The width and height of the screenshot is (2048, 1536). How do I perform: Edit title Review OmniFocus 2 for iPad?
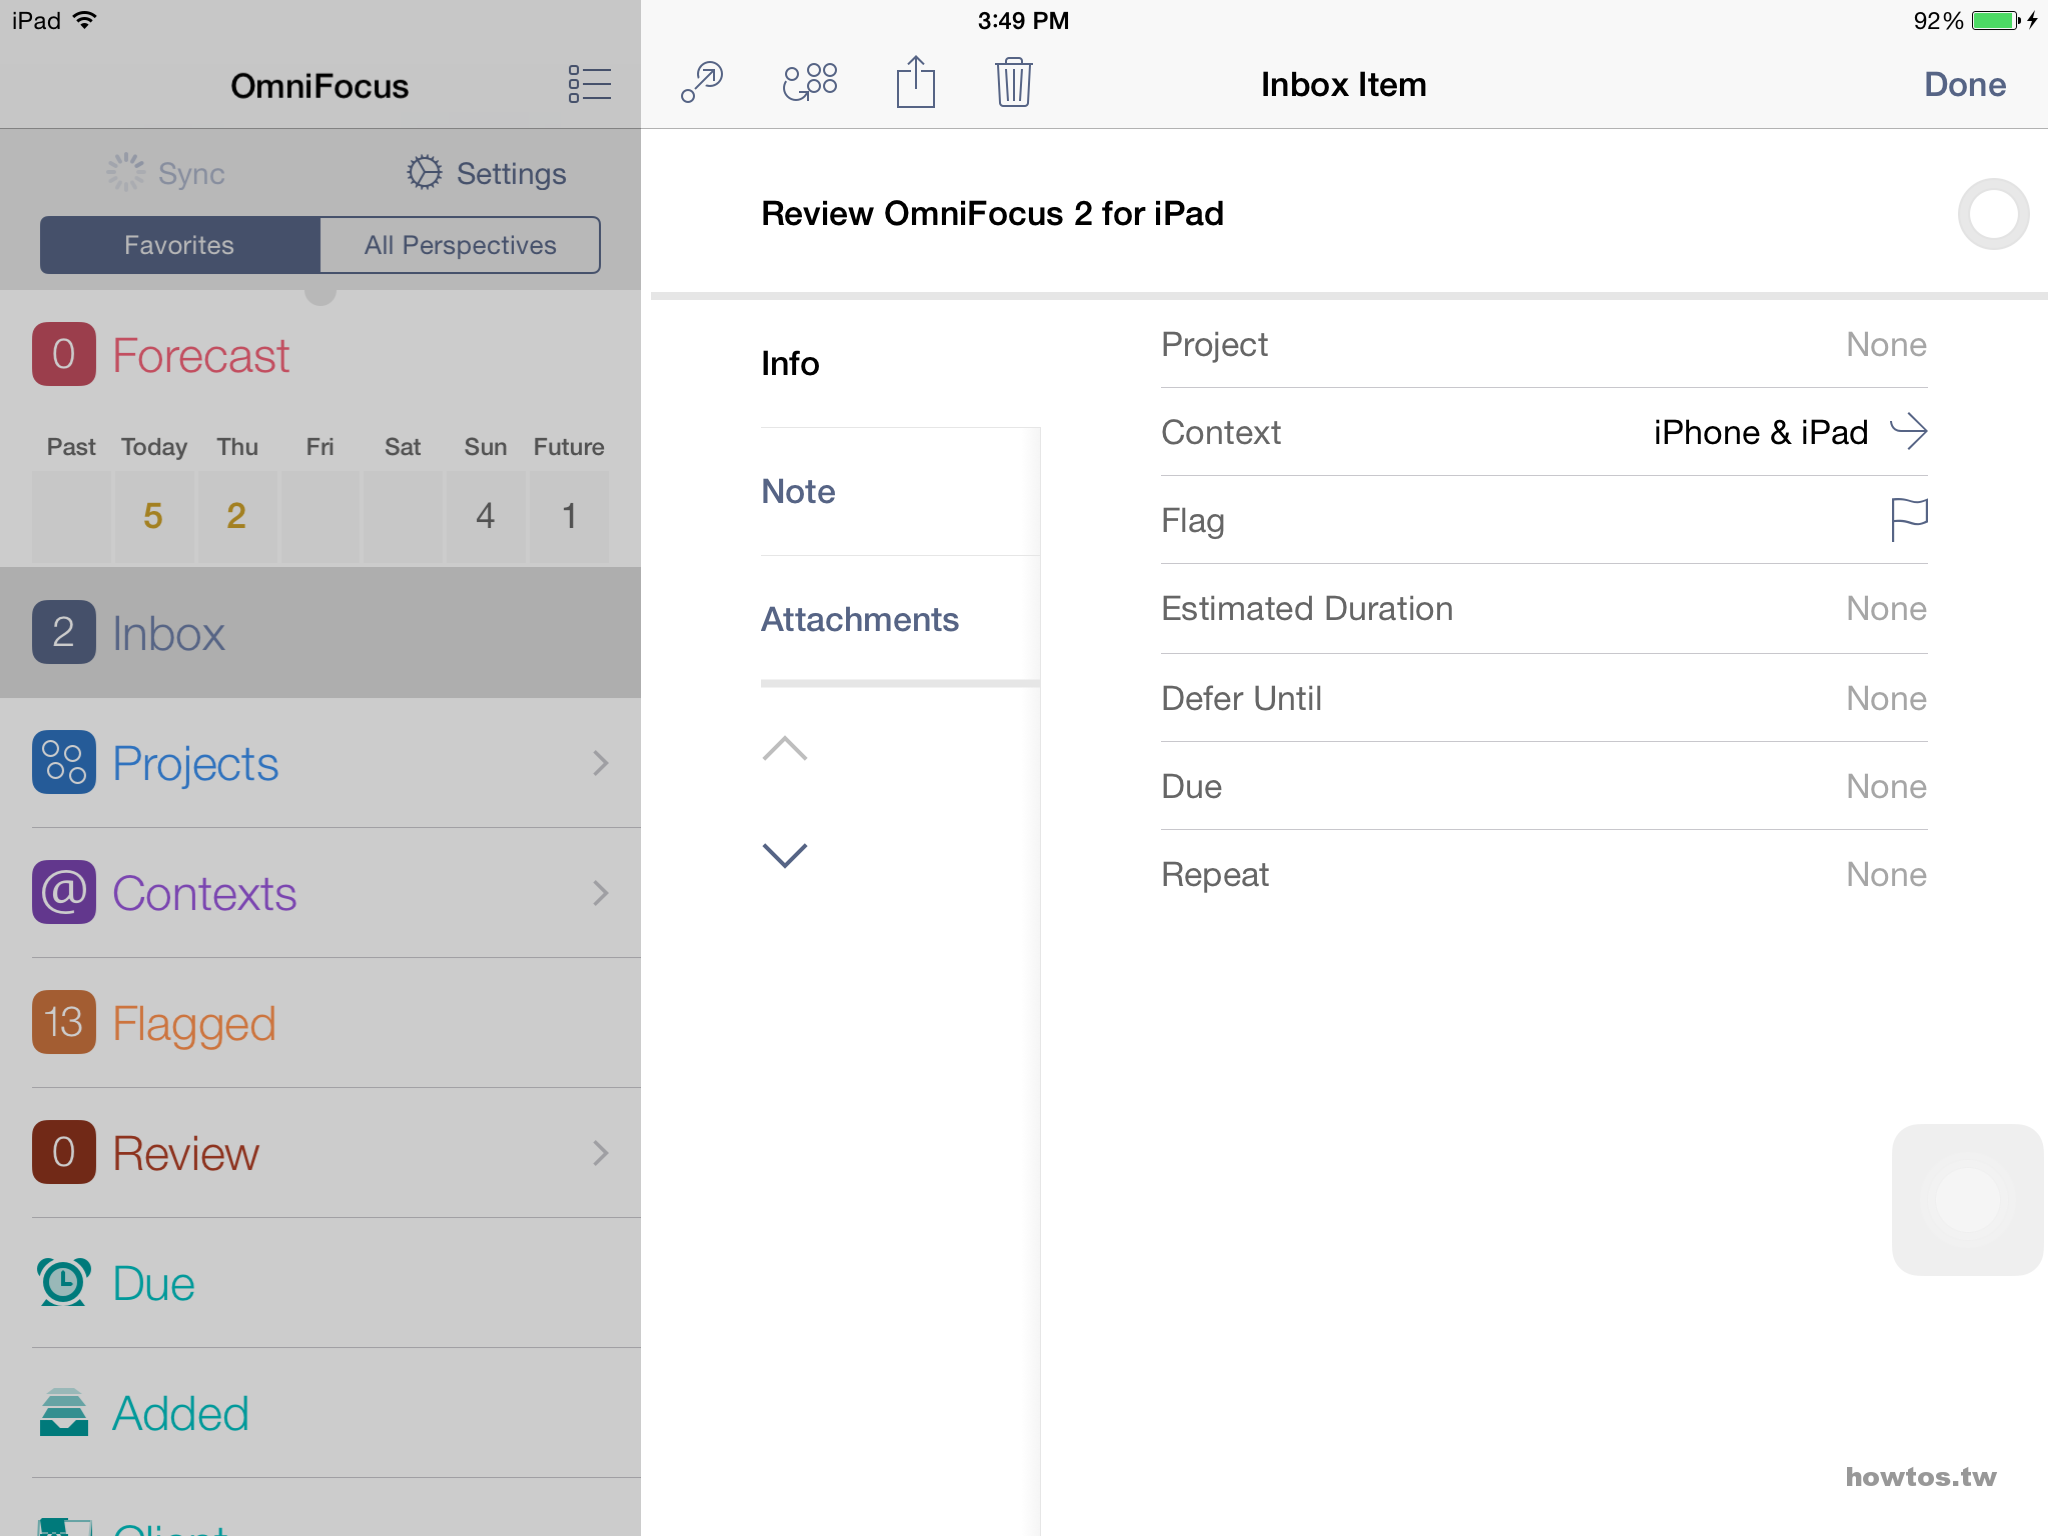[x=992, y=214]
